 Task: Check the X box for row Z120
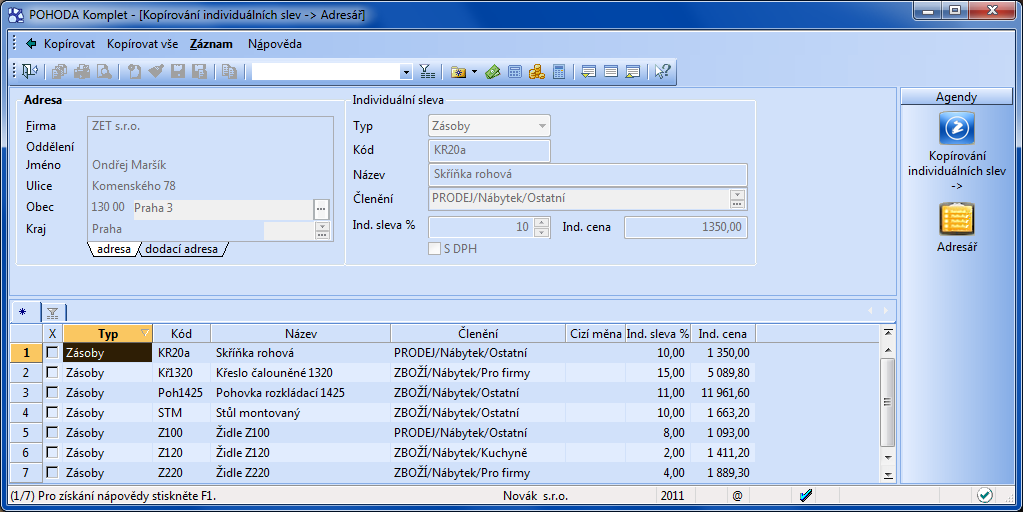(x=52, y=452)
